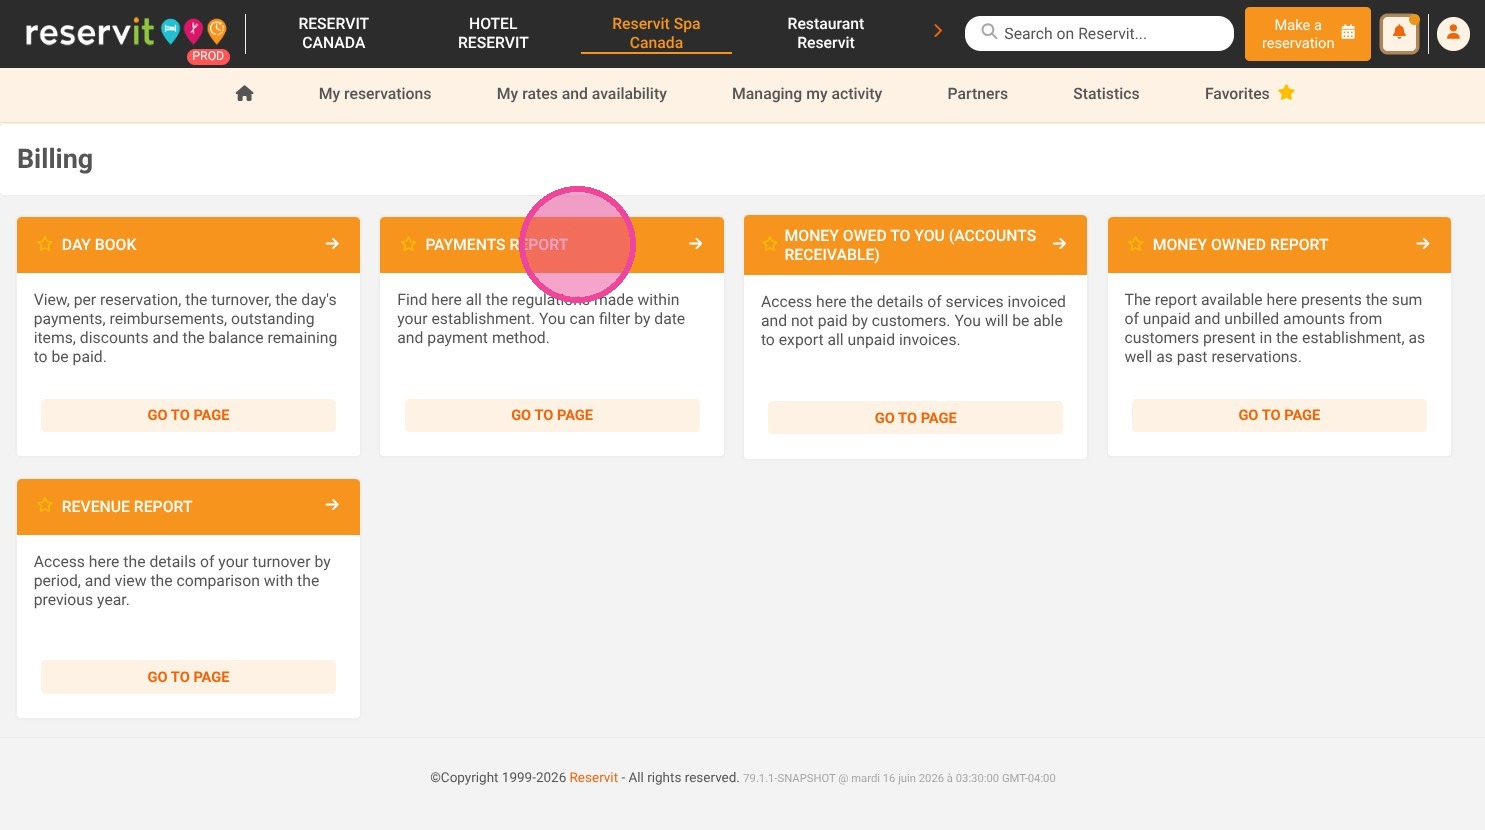The image size is (1485, 830).
Task: Expand more establishments with the orange chevron
Action: (938, 31)
